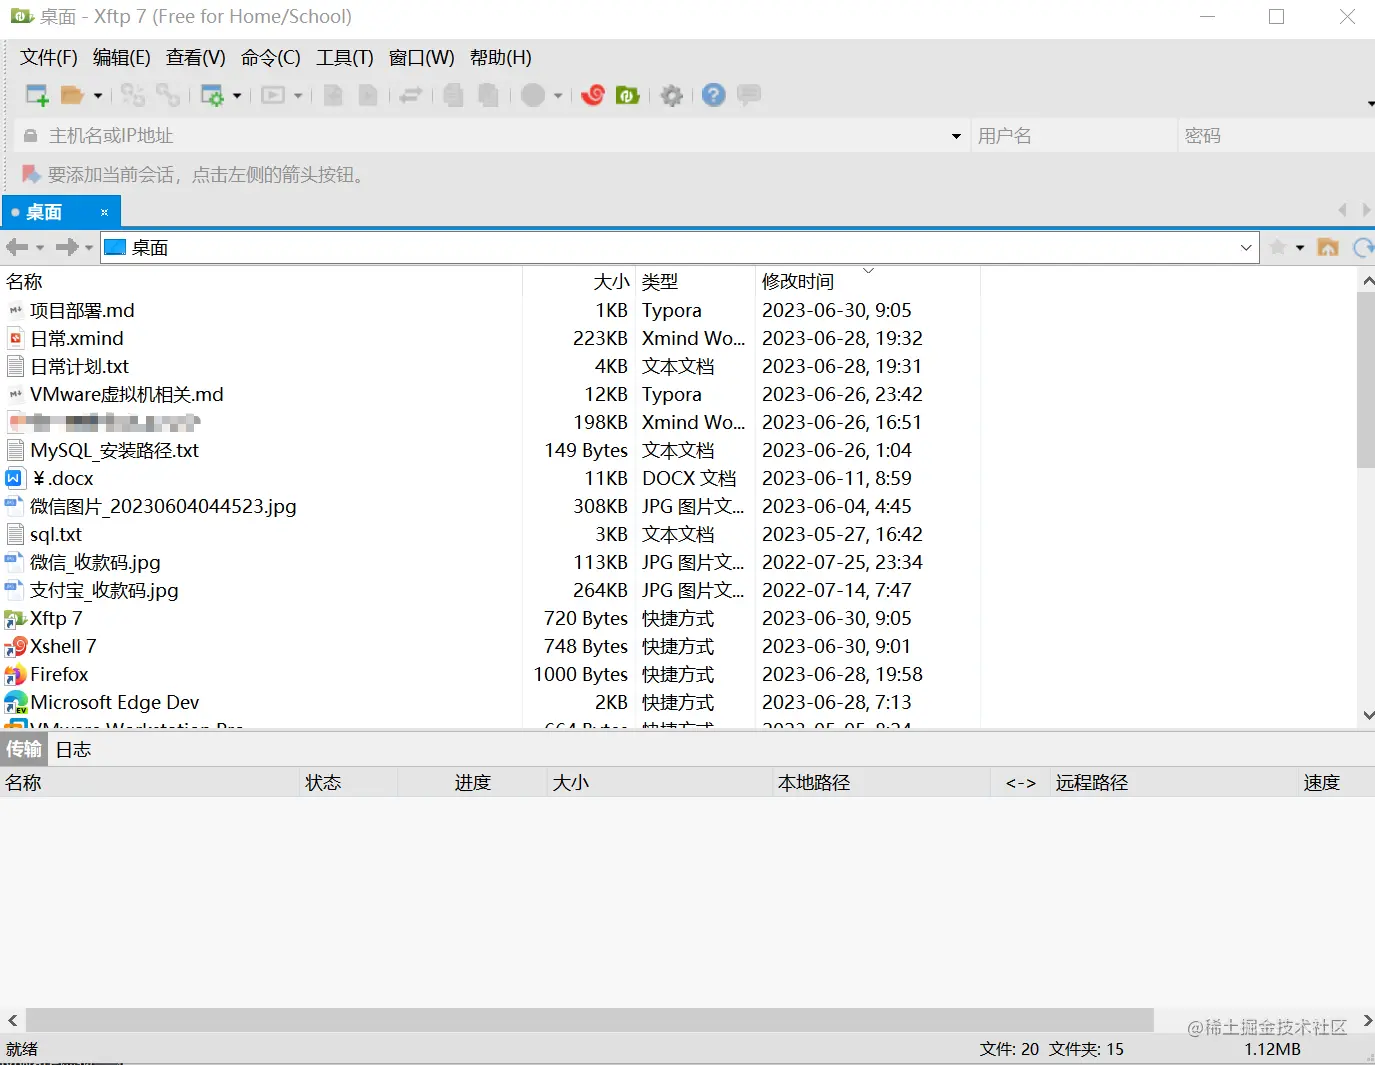
Task: Click the transfer arrows toolbar icon
Action: coord(410,95)
